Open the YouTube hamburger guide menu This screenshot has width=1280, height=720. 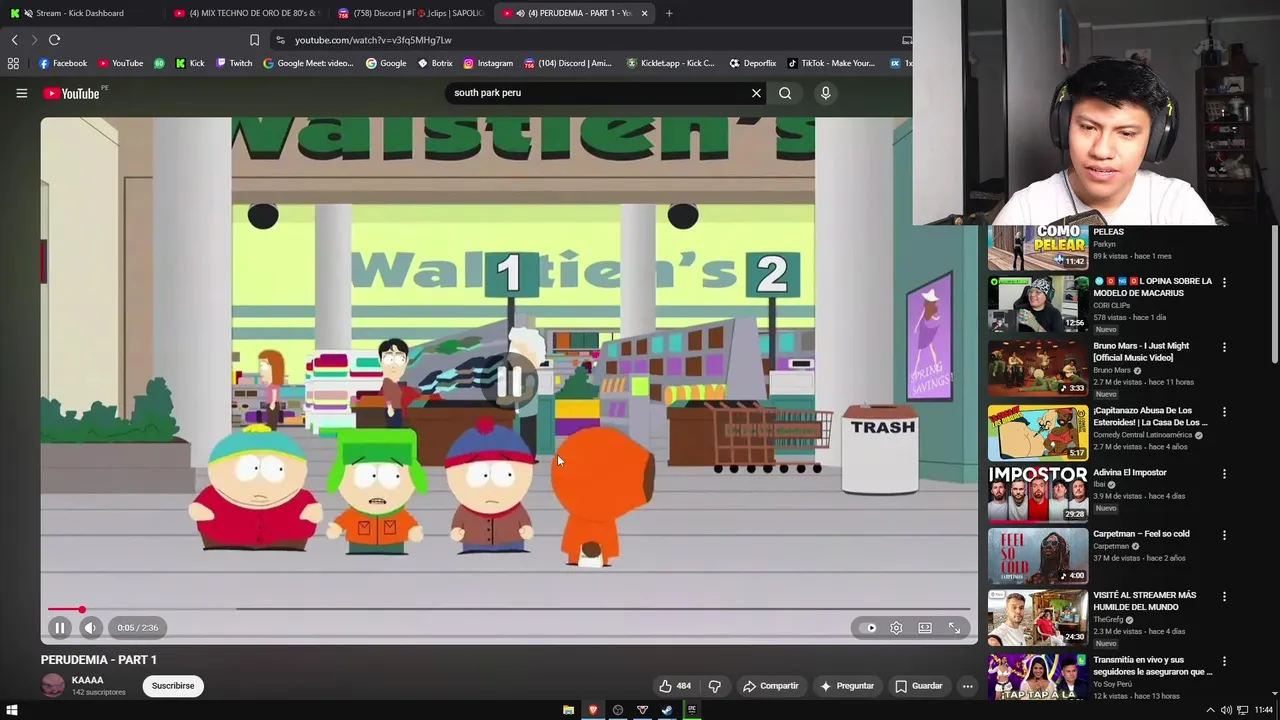tap(21, 93)
